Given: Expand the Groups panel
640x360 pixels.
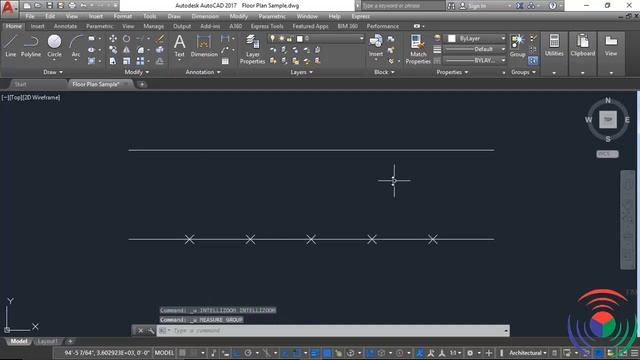Looking at the screenshot, I should point(523,72).
